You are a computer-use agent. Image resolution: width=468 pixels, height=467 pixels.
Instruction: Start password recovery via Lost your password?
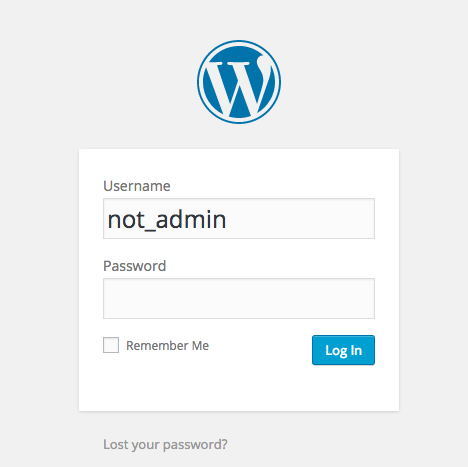(x=165, y=445)
